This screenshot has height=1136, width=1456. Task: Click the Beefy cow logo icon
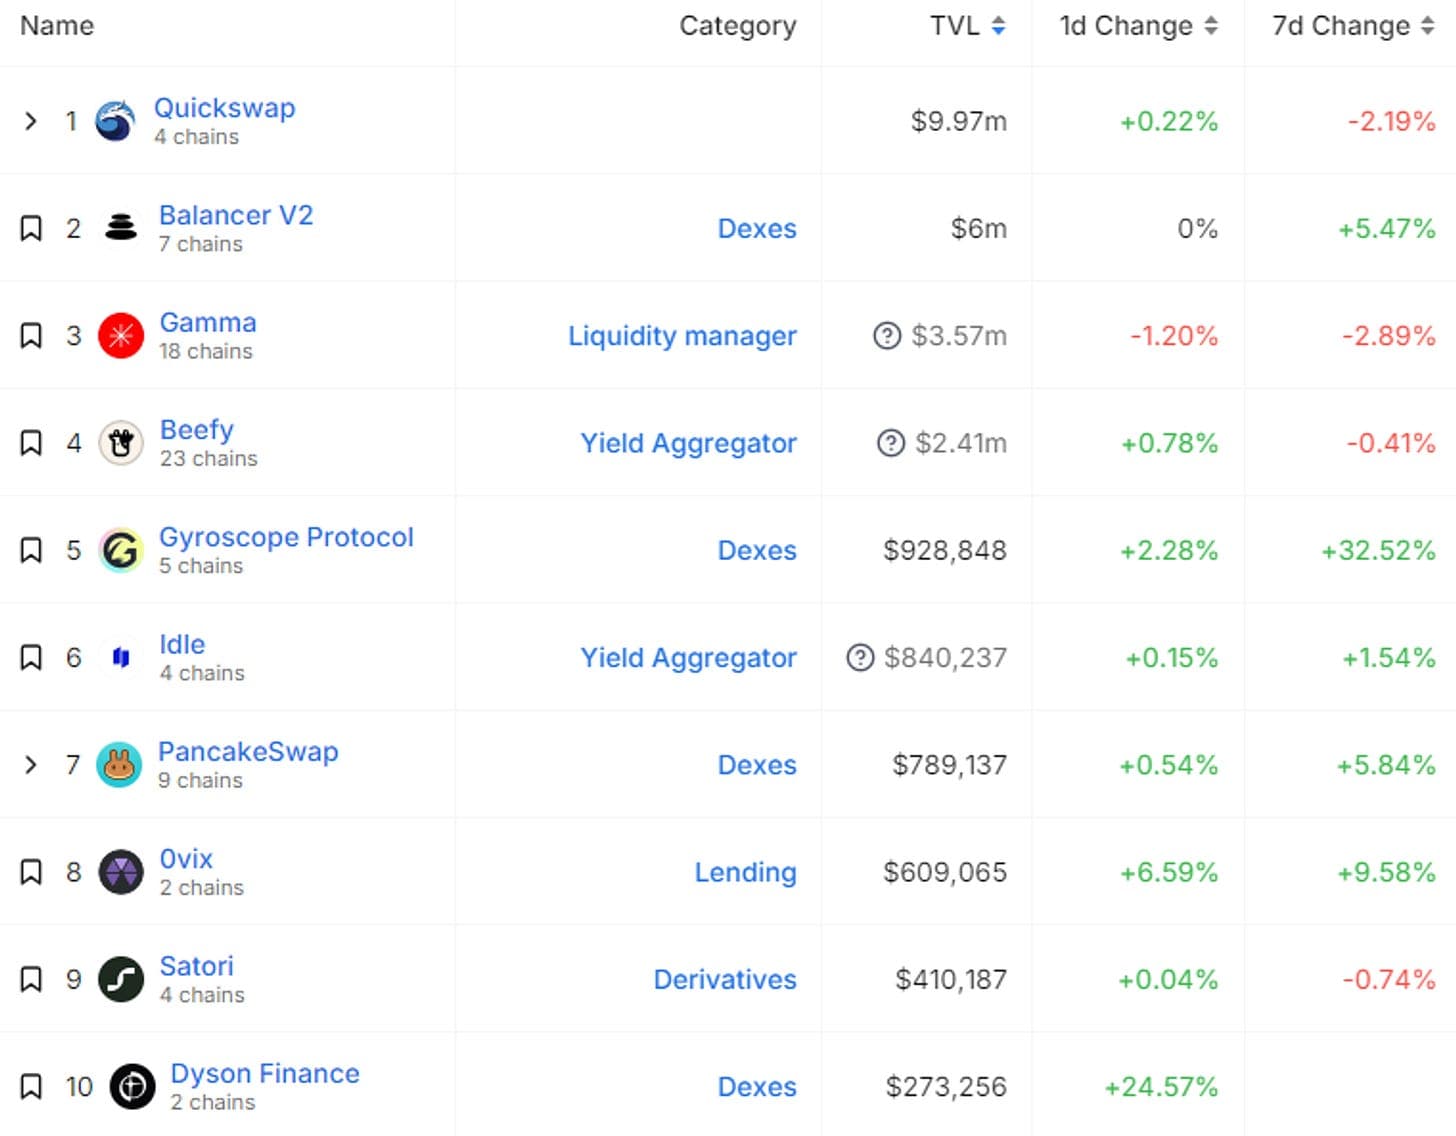pyautogui.click(x=121, y=443)
